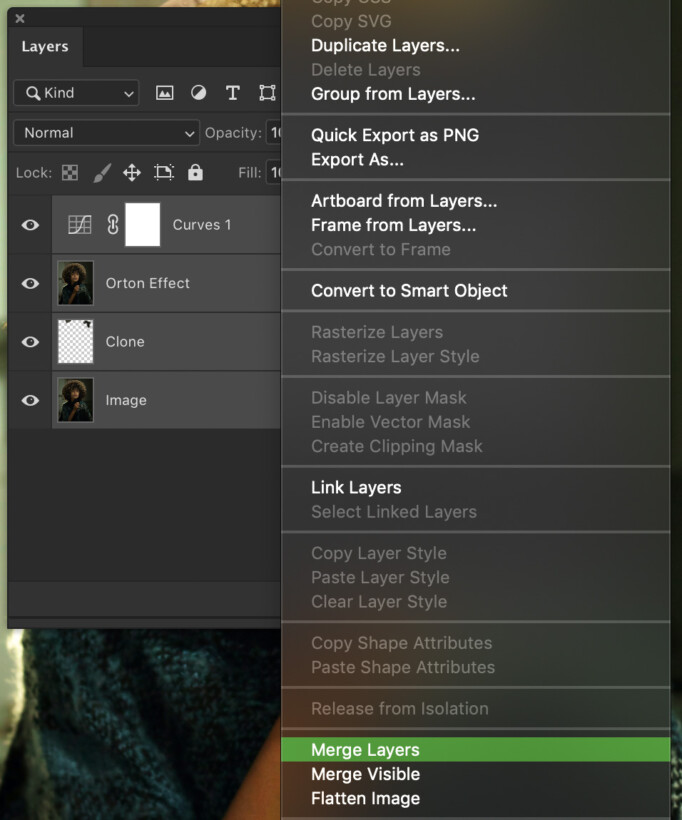The width and height of the screenshot is (682, 820).
Task: Filter for shape layers
Action: (267, 92)
